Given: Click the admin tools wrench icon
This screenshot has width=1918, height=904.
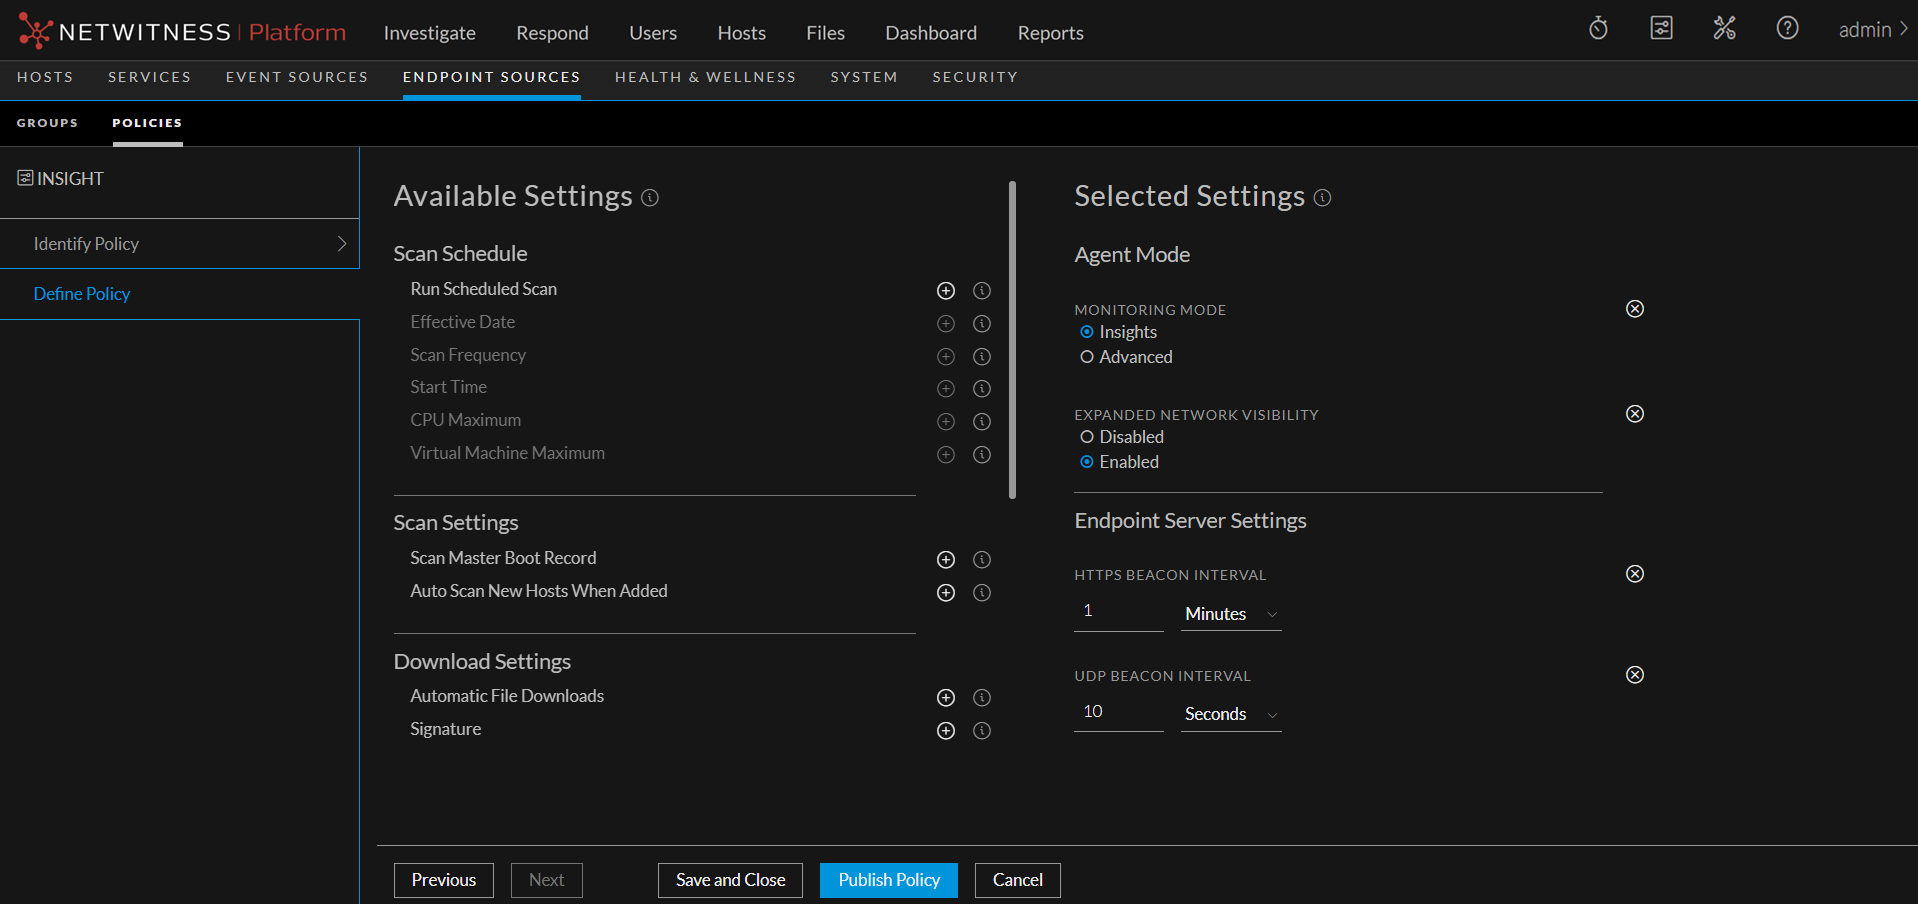Looking at the screenshot, I should (x=1724, y=29).
